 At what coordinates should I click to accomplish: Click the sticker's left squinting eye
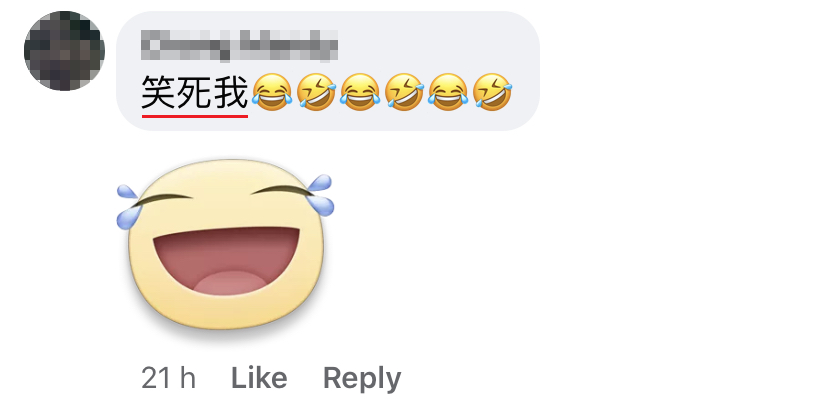162,200
